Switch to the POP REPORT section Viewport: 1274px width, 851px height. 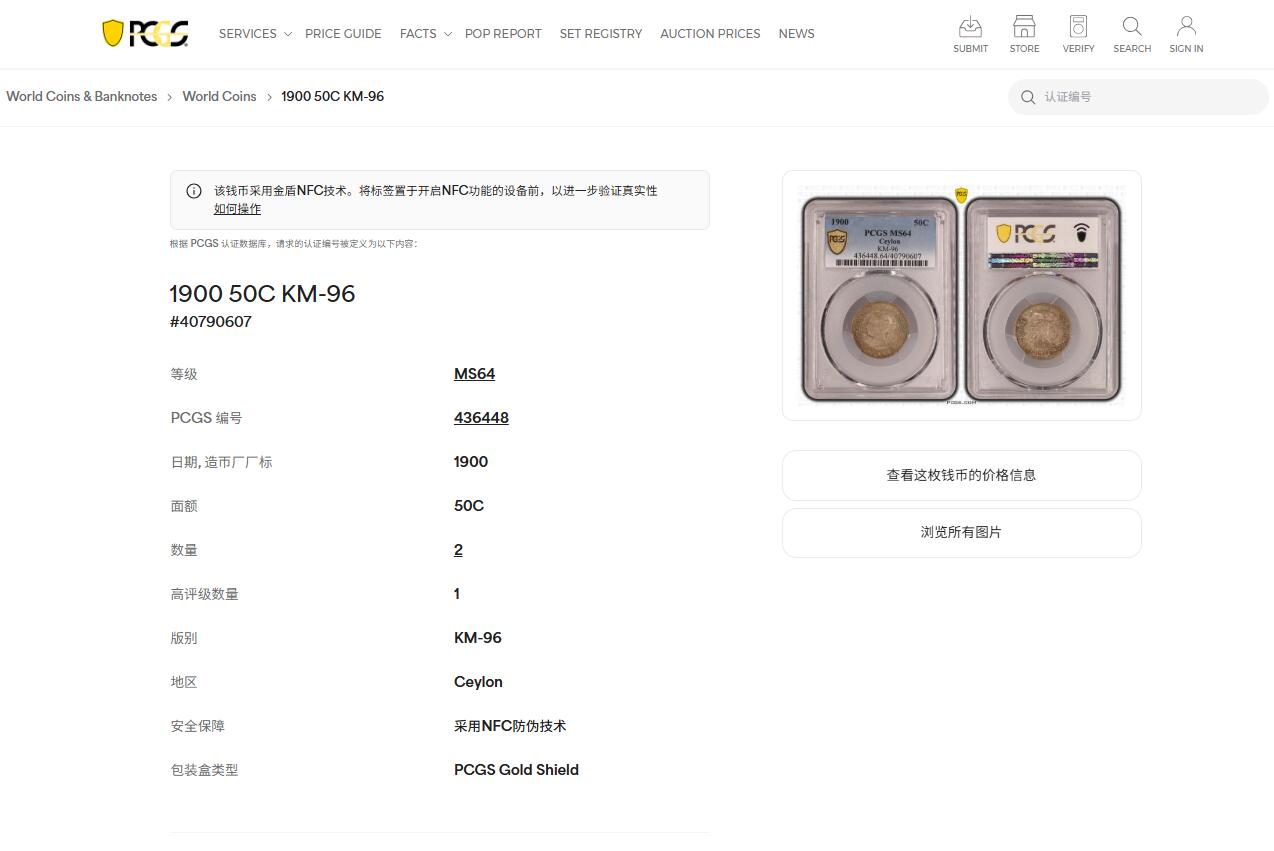pyautogui.click(x=503, y=33)
